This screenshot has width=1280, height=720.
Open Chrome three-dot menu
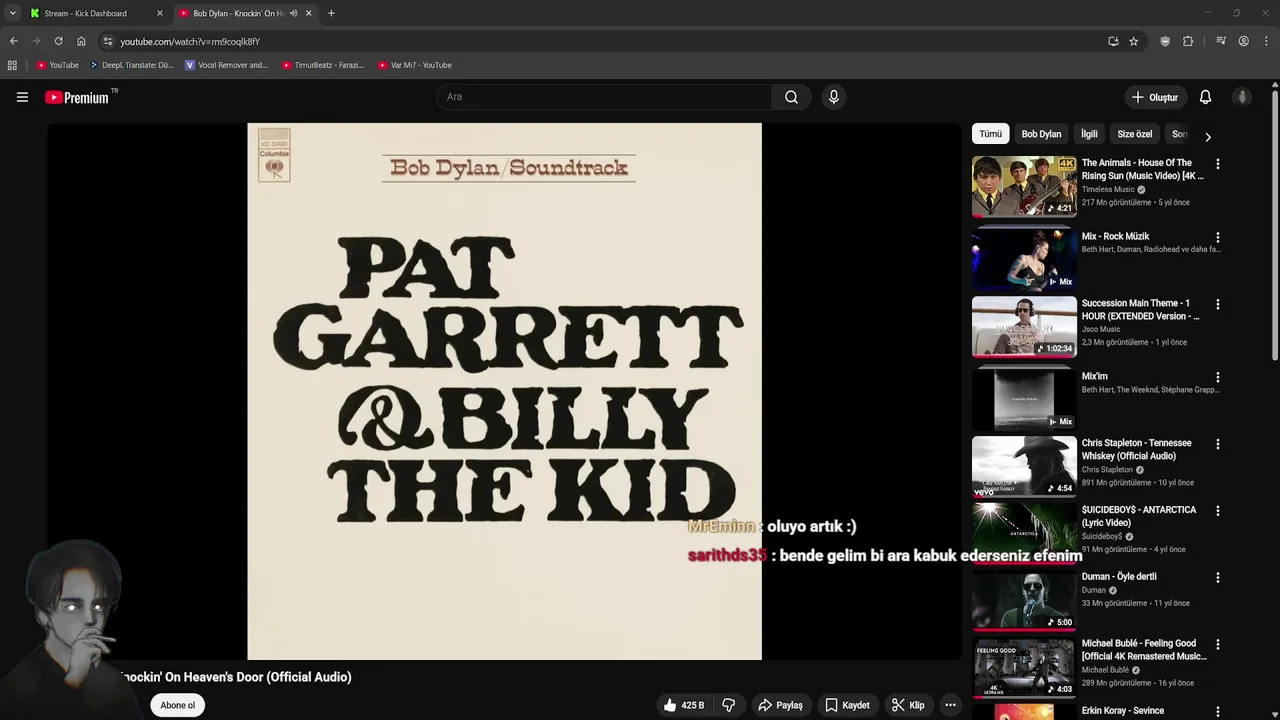(1266, 41)
